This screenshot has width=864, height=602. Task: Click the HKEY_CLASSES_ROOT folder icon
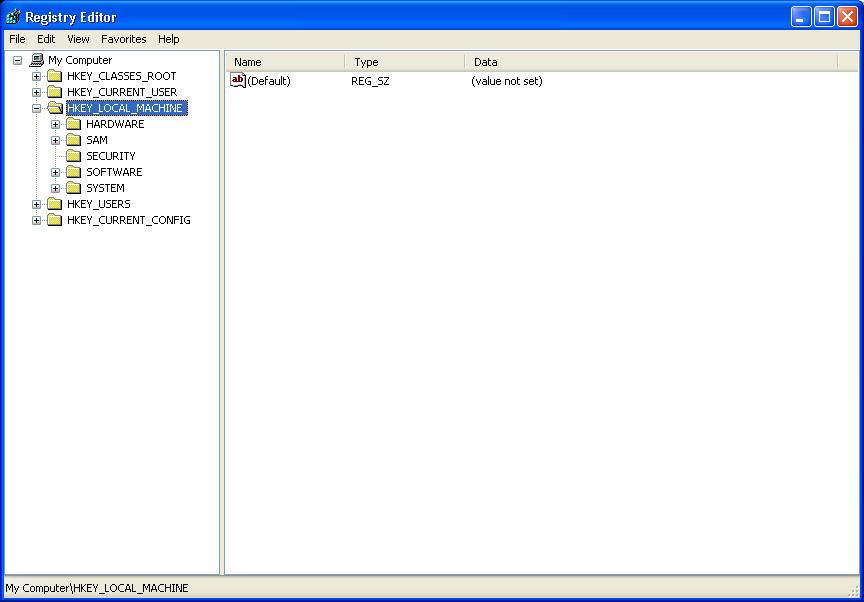55,76
